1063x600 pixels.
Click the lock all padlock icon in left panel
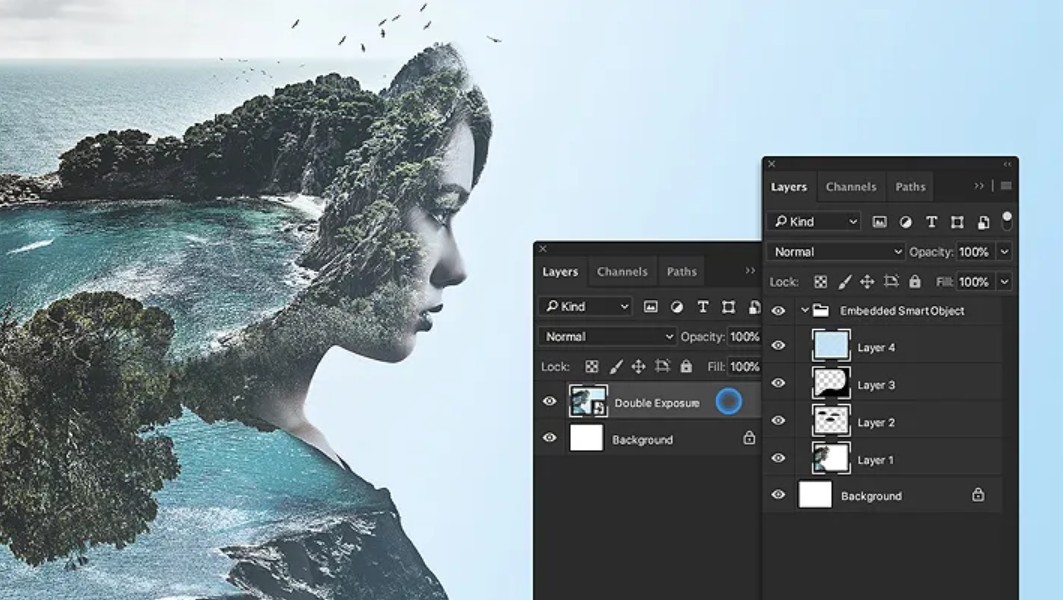[686, 366]
